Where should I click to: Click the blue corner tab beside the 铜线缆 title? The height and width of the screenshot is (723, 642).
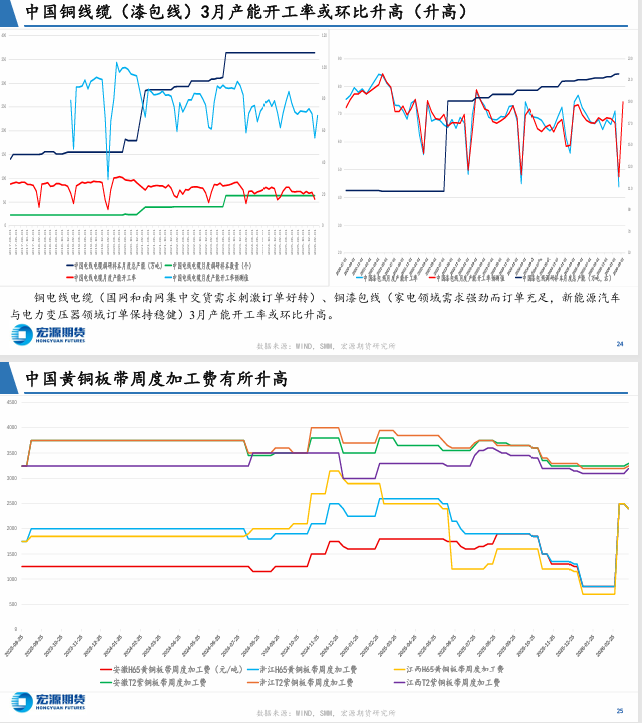click(9, 13)
